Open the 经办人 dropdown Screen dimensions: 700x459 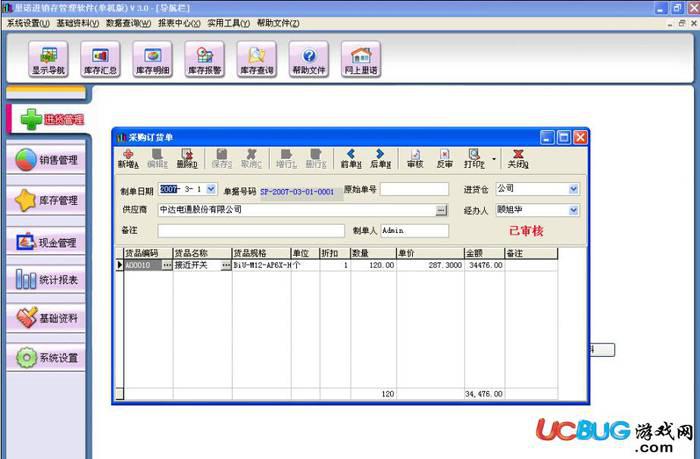[574, 210]
